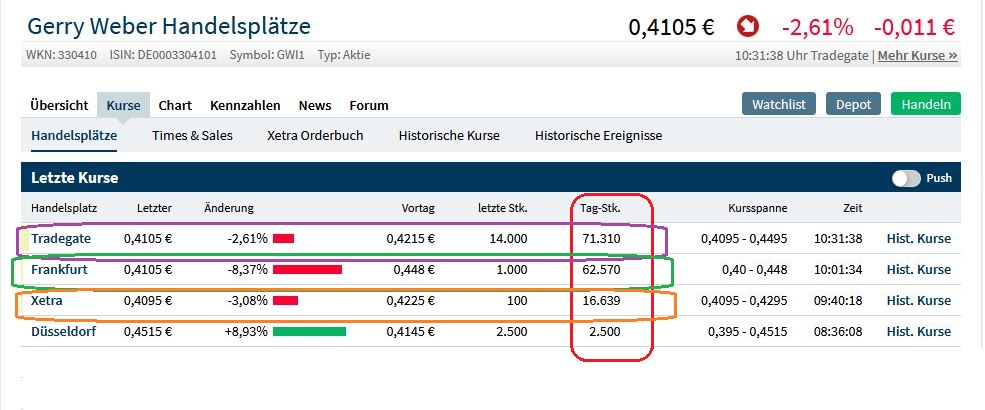Image resolution: width=985 pixels, height=410 pixels.
Task: Switch to the Übersicht tab
Action: 59,105
